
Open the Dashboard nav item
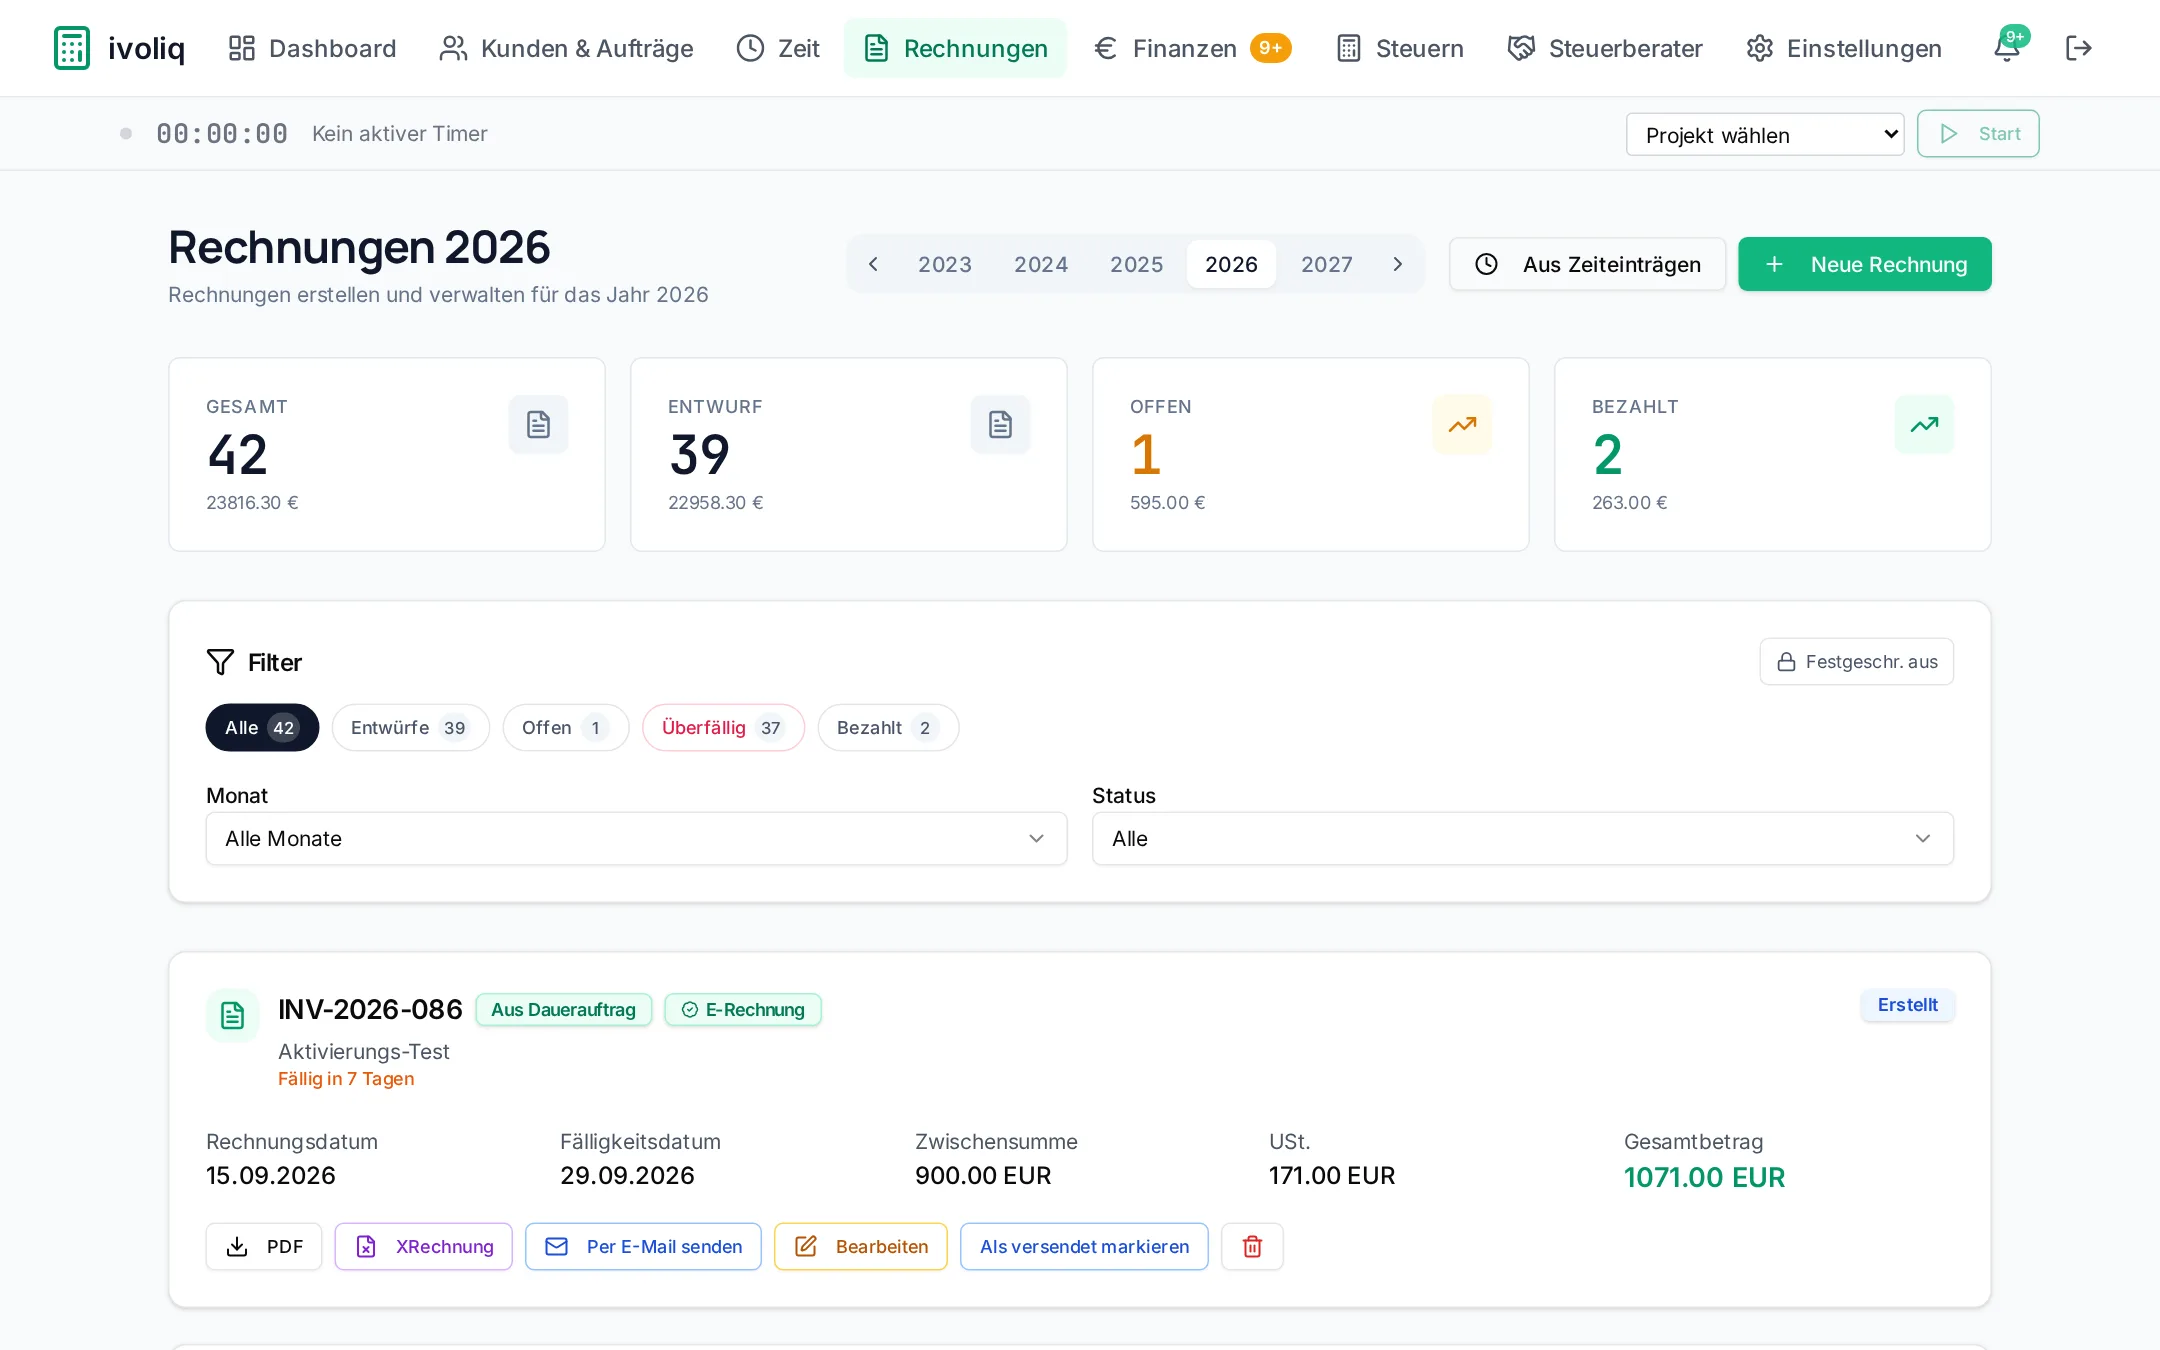click(312, 48)
